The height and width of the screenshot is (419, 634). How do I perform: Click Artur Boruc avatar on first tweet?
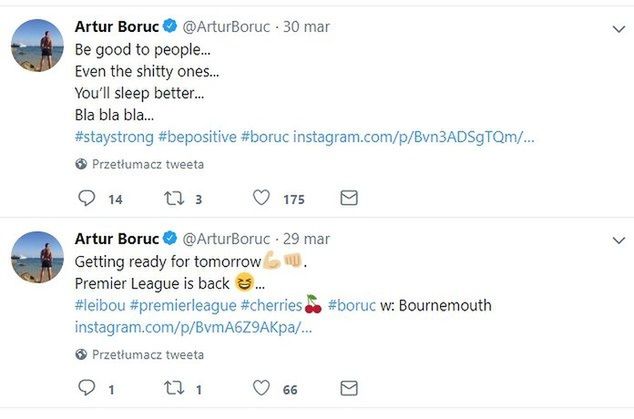tap(38, 46)
